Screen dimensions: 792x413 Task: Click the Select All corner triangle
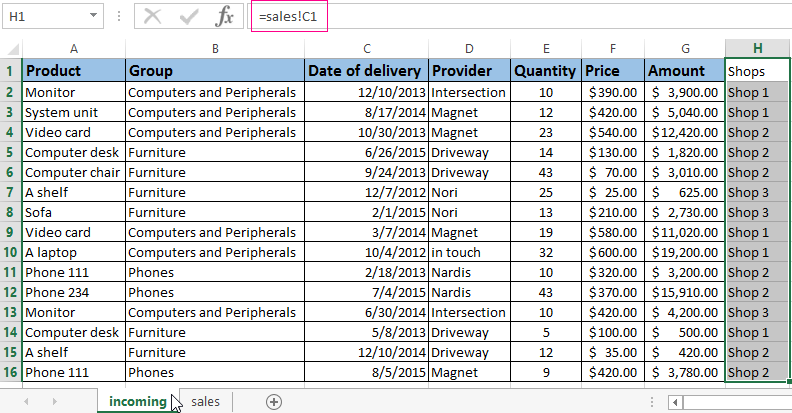(11, 48)
